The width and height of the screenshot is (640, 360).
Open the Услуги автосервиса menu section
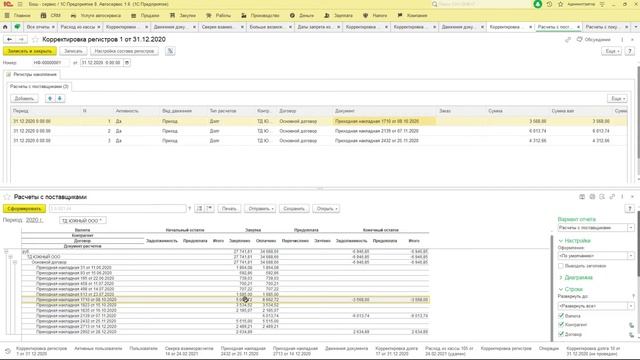click(x=96, y=16)
